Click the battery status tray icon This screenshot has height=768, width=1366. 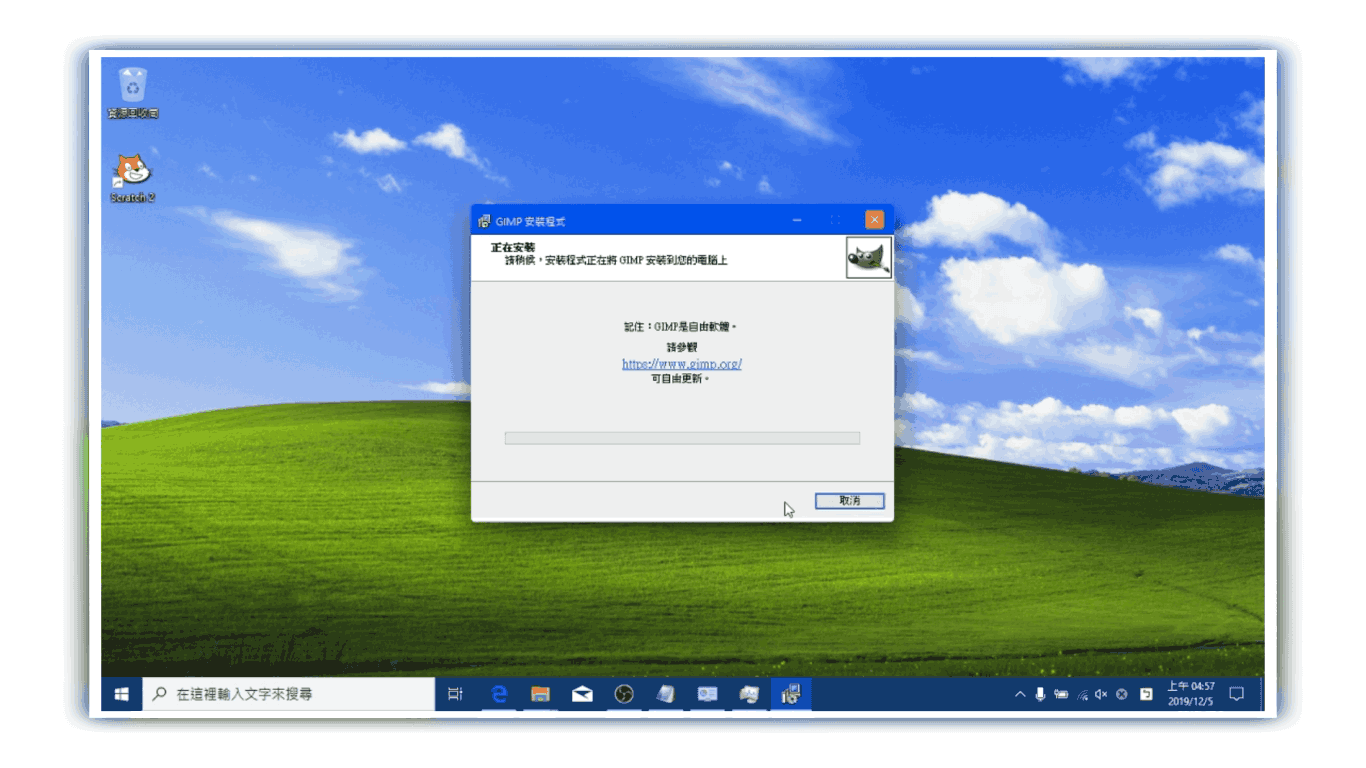1061,694
